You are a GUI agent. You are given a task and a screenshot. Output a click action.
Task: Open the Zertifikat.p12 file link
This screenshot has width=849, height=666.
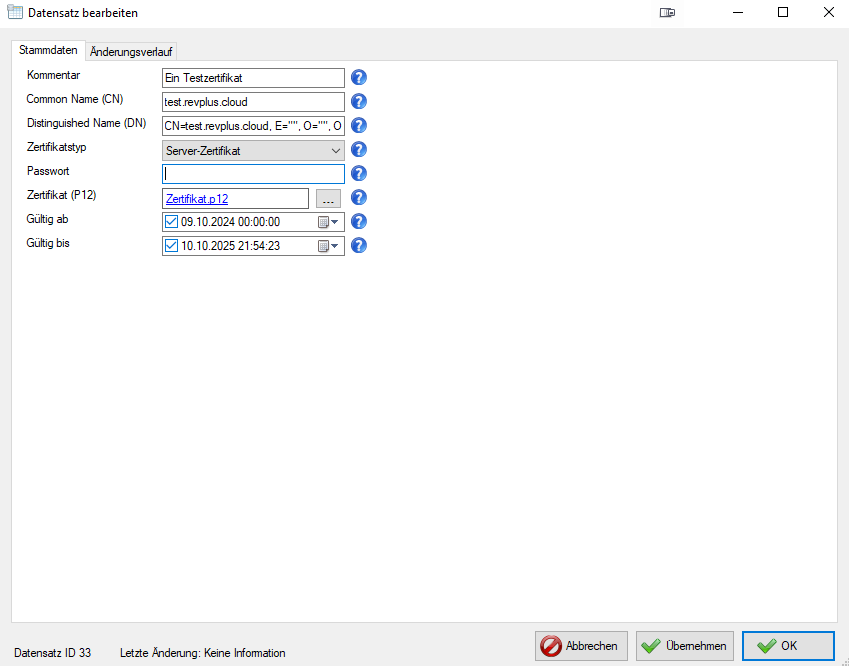point(197,199)
